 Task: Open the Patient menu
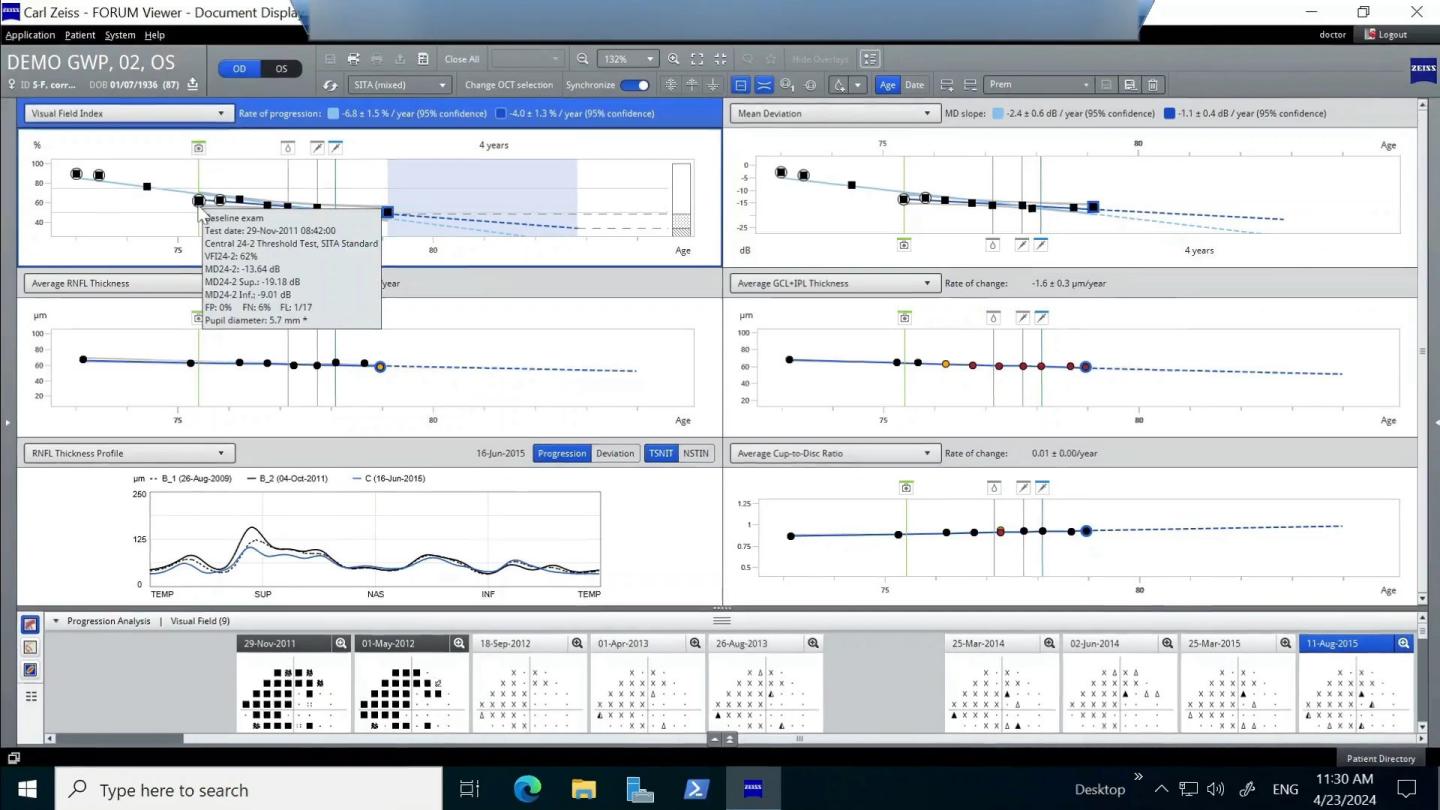tap(79, 34)
